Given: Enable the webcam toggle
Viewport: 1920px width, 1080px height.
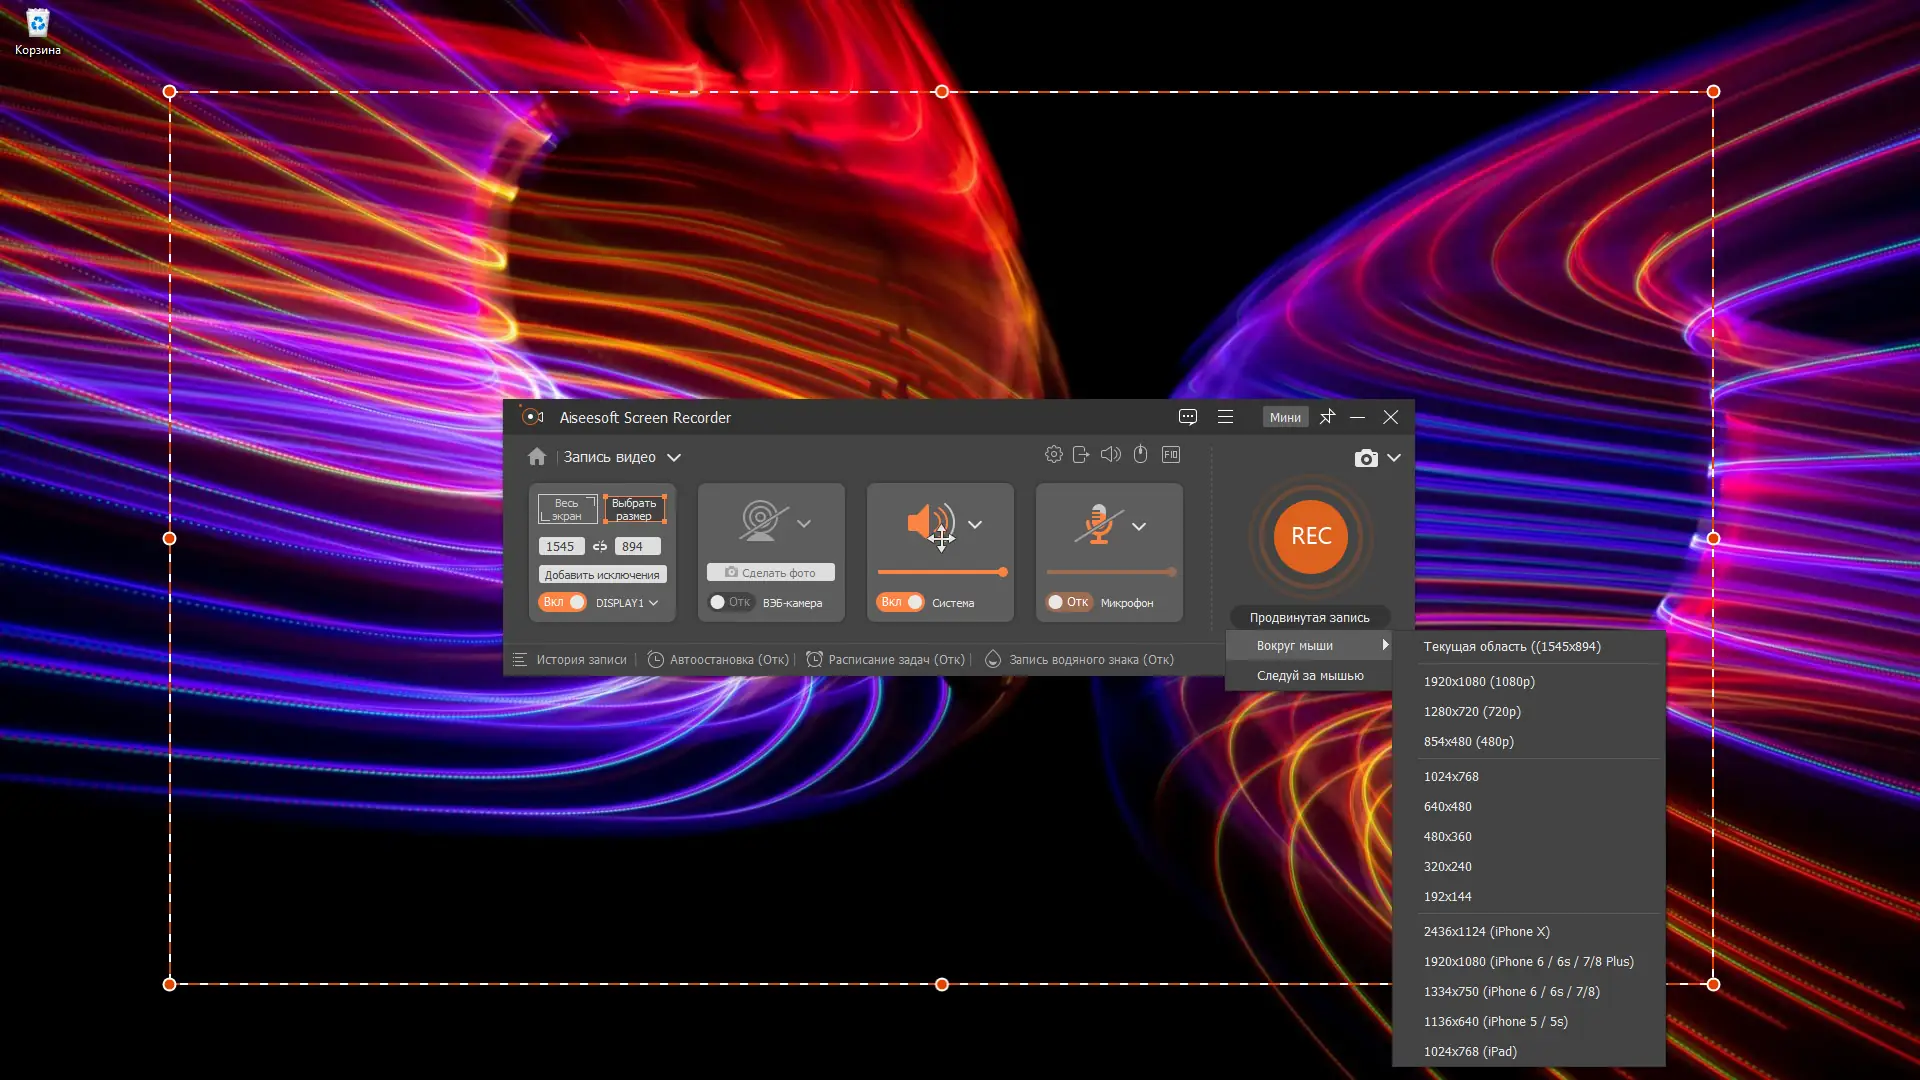Looking at the screenshot, I should pyautogui.click(x=730, y=602).
